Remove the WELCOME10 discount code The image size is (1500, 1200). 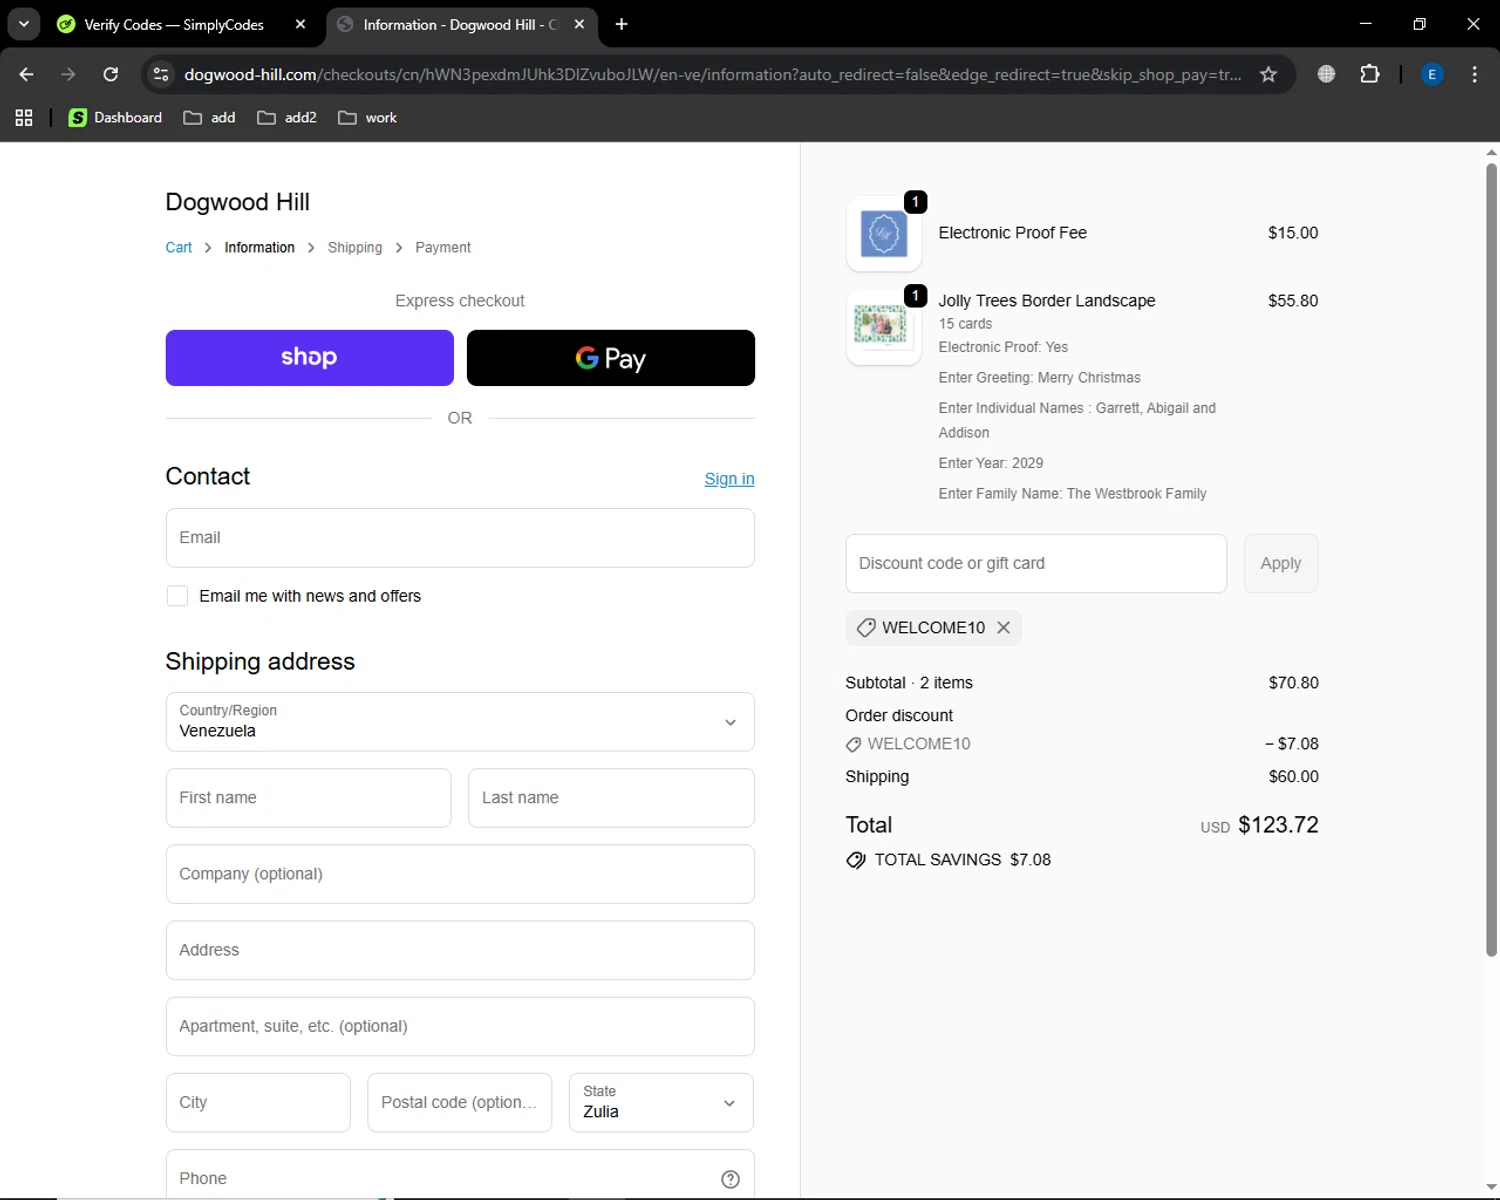tap(1003, 628)
